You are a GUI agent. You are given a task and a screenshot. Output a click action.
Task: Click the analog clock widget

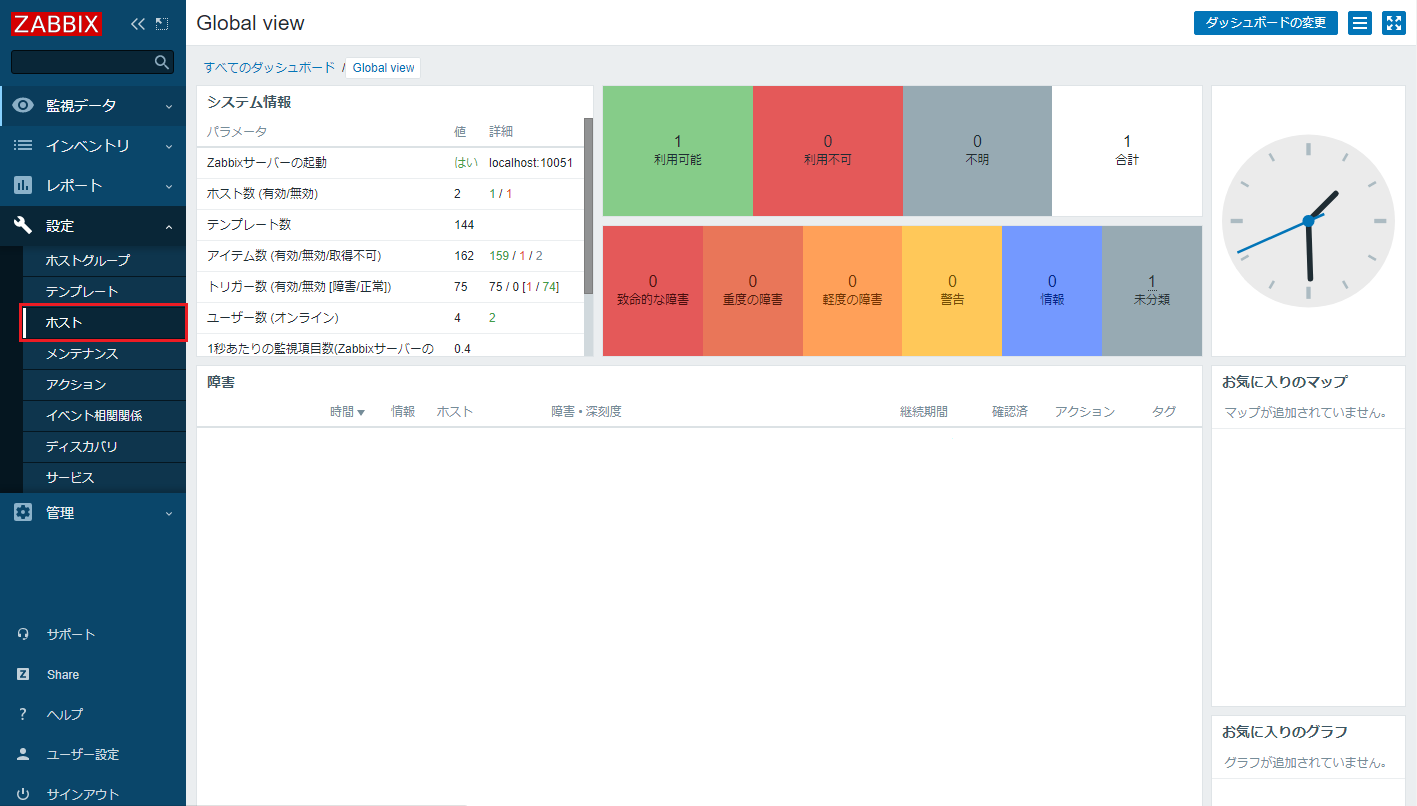tap(1308, 221)
